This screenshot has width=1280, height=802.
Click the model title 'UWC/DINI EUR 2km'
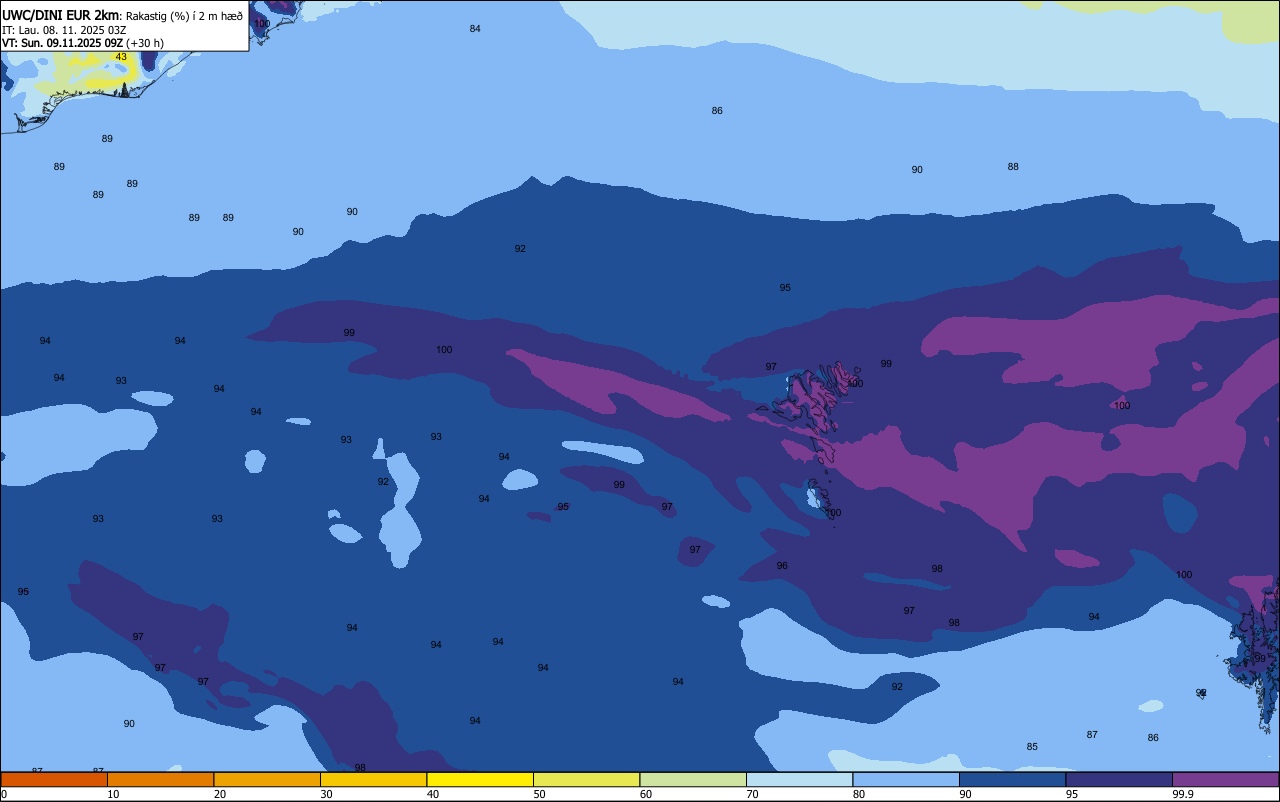point(60,15)
